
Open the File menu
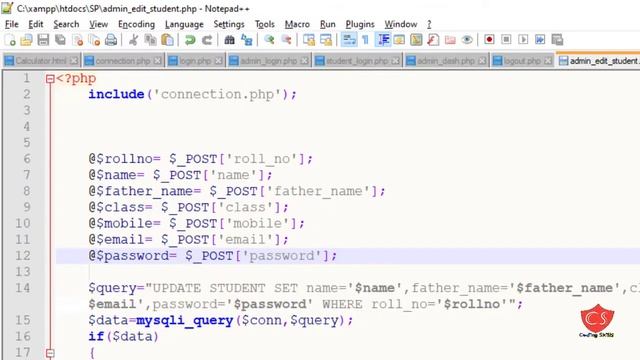click(x=11, y=24)
